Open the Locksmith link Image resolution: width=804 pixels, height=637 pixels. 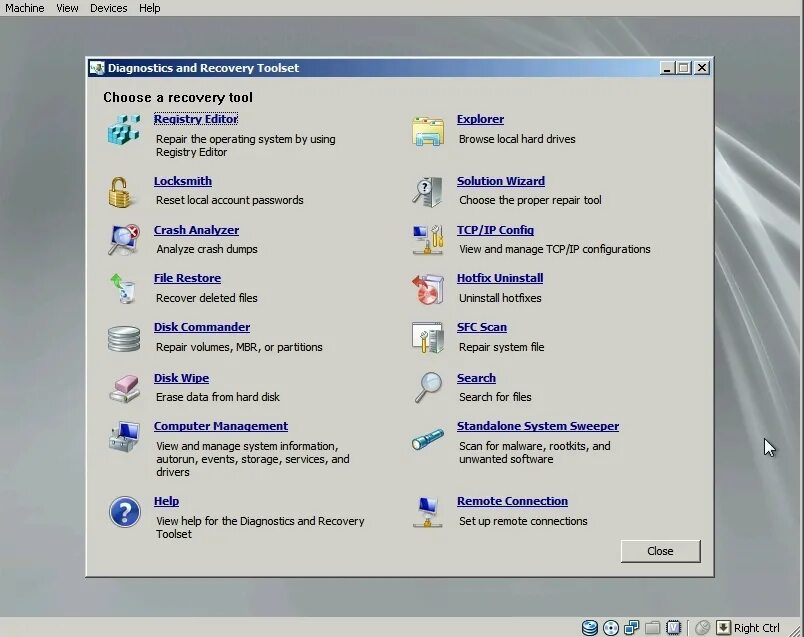(x=183, y=181)
